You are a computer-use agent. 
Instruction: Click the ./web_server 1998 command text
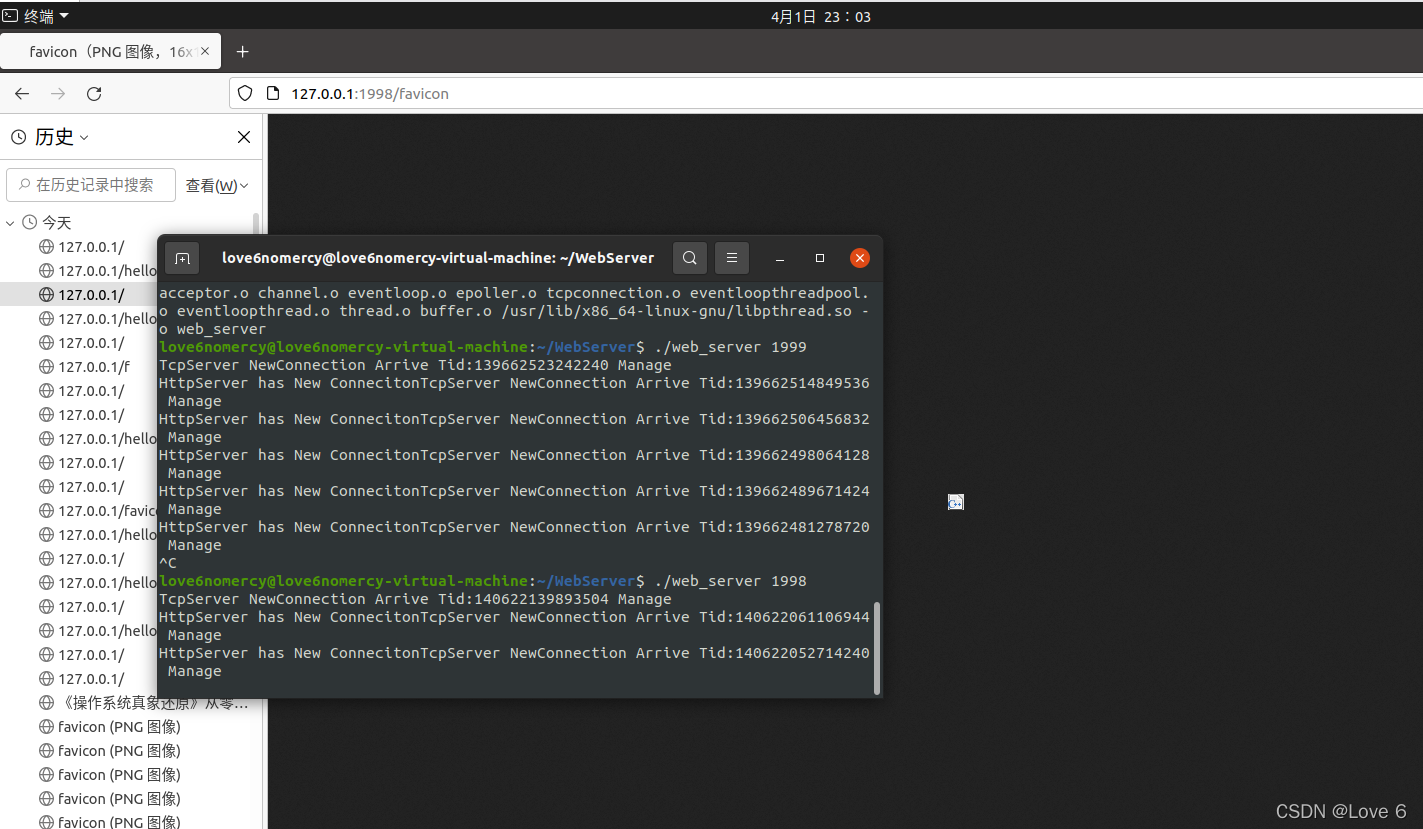pos(730,581)
